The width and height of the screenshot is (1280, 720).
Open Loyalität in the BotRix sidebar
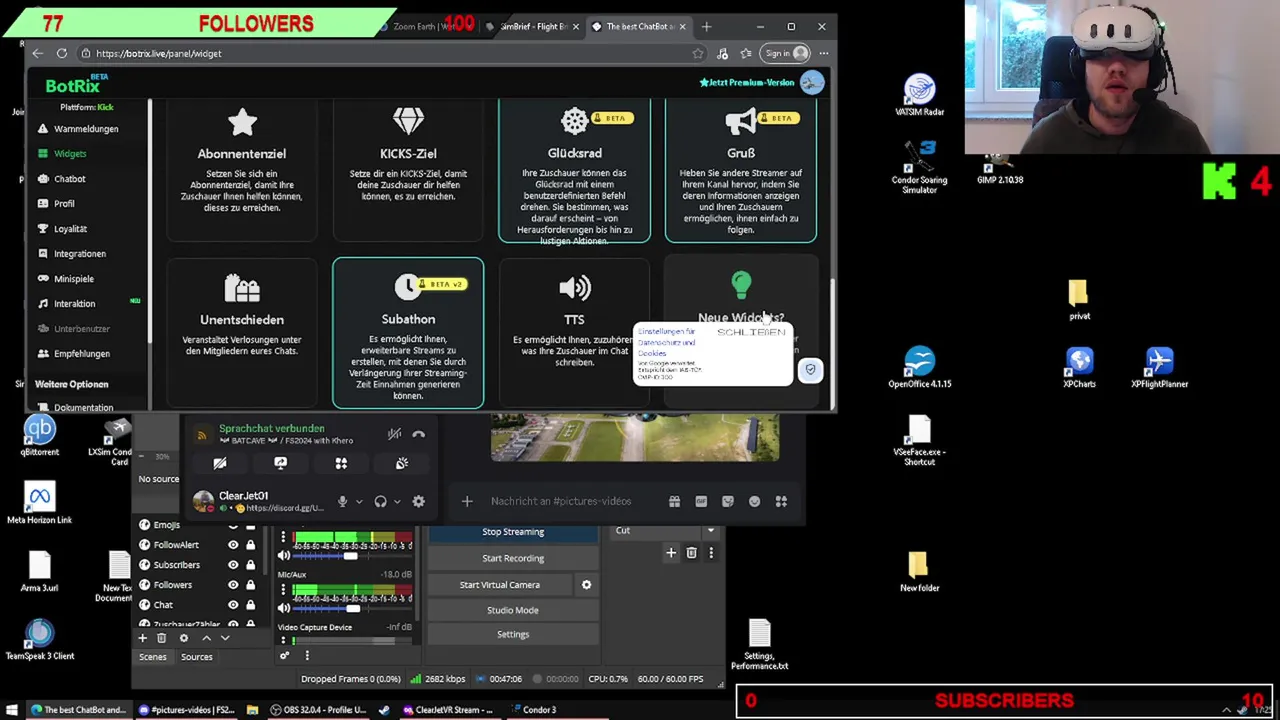pyautogui.click(x=70, y=229)
